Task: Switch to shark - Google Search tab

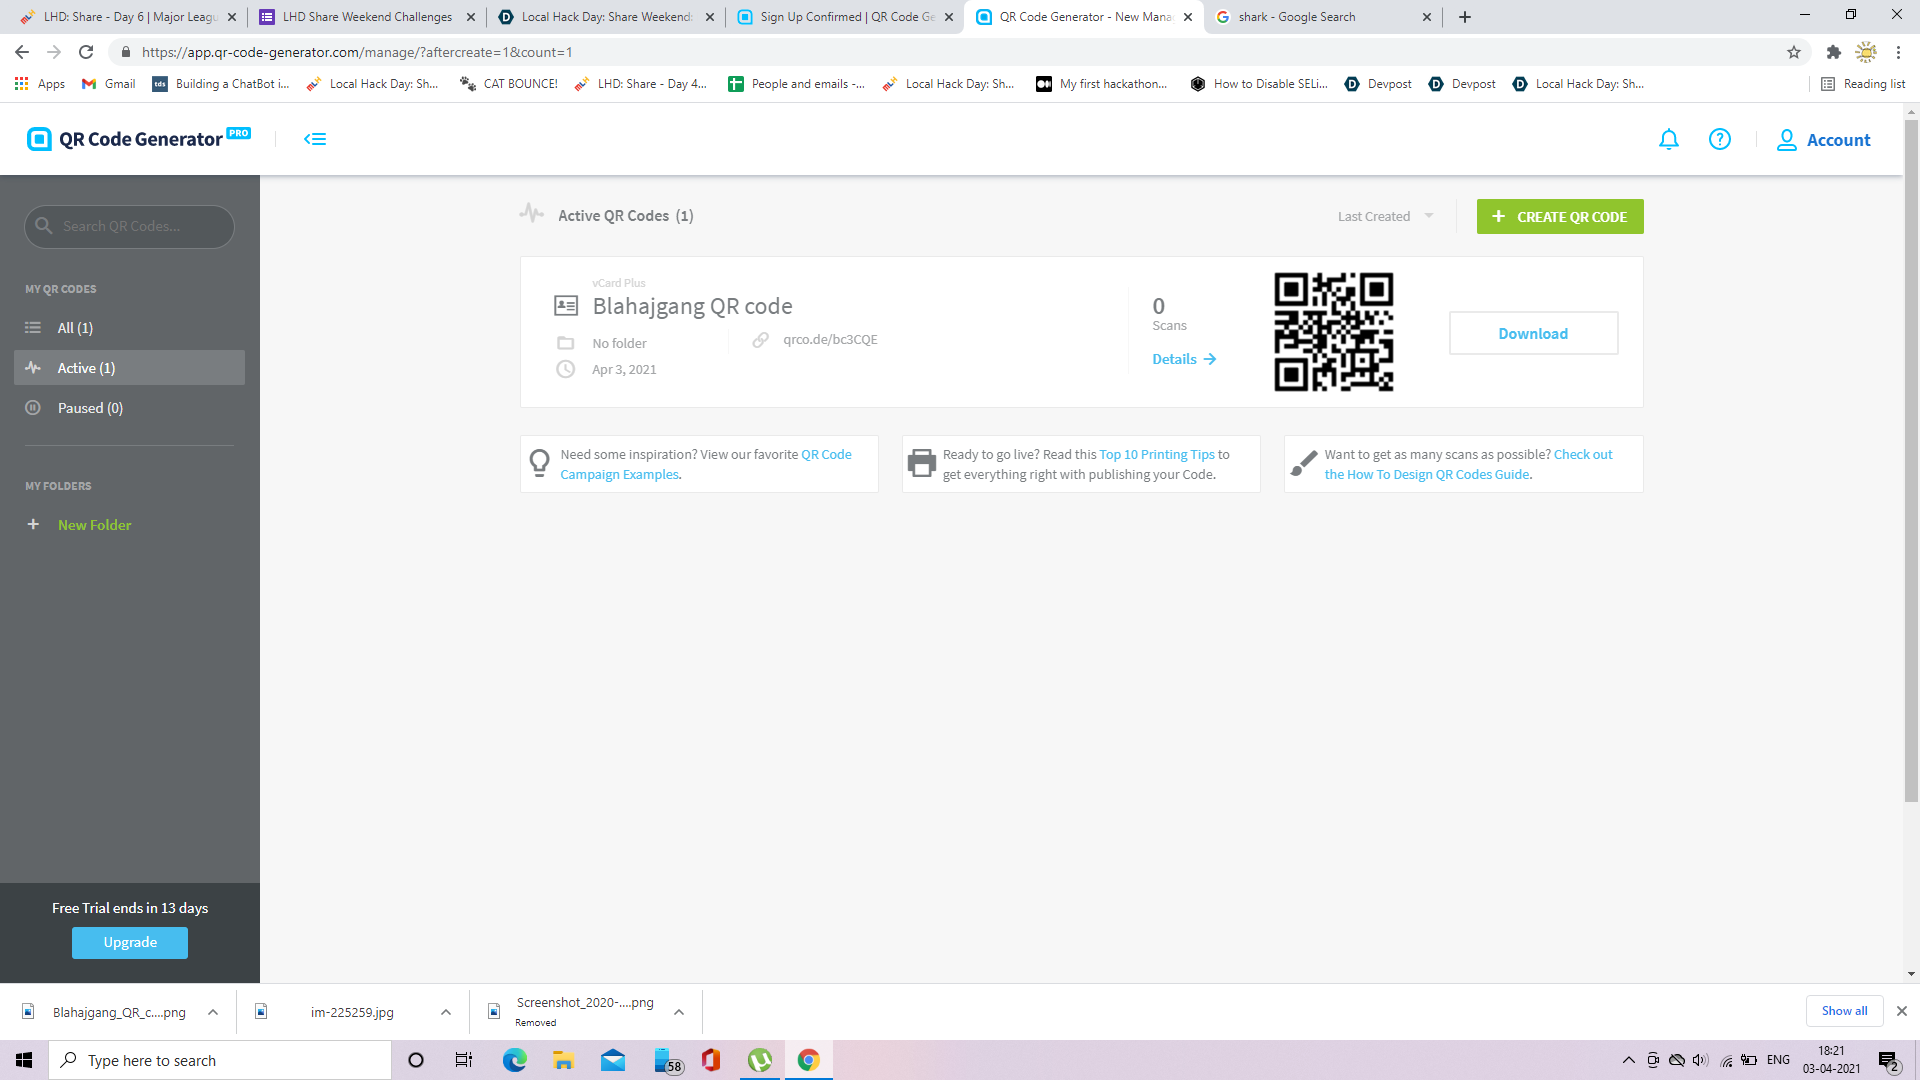Action: click(1296, 17)
